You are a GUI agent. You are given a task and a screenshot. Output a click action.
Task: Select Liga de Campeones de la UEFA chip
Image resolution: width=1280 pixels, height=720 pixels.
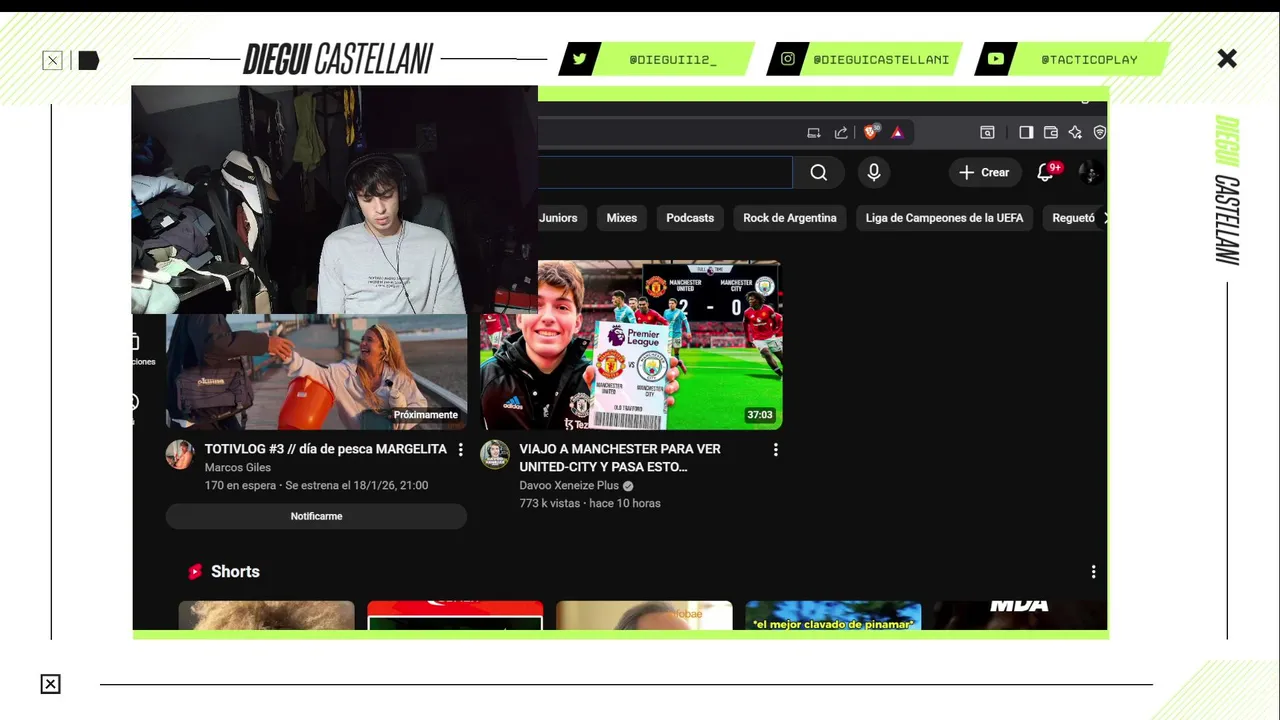click(944, 218)
